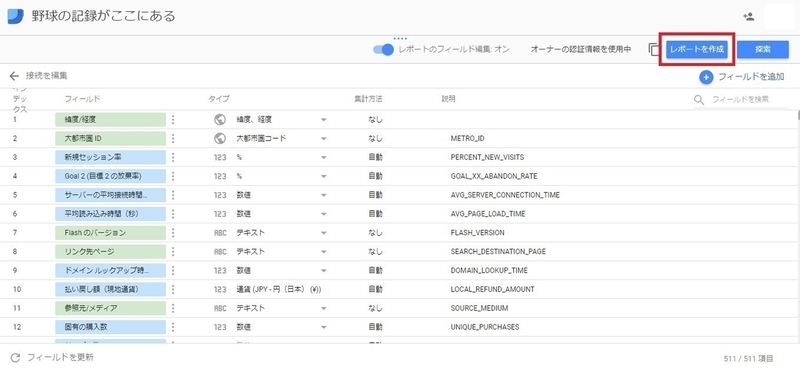Image resolution: width=800 pixels, height=369 pixels.
Task: Sort by タイプ column header
Action: [218, 99]
